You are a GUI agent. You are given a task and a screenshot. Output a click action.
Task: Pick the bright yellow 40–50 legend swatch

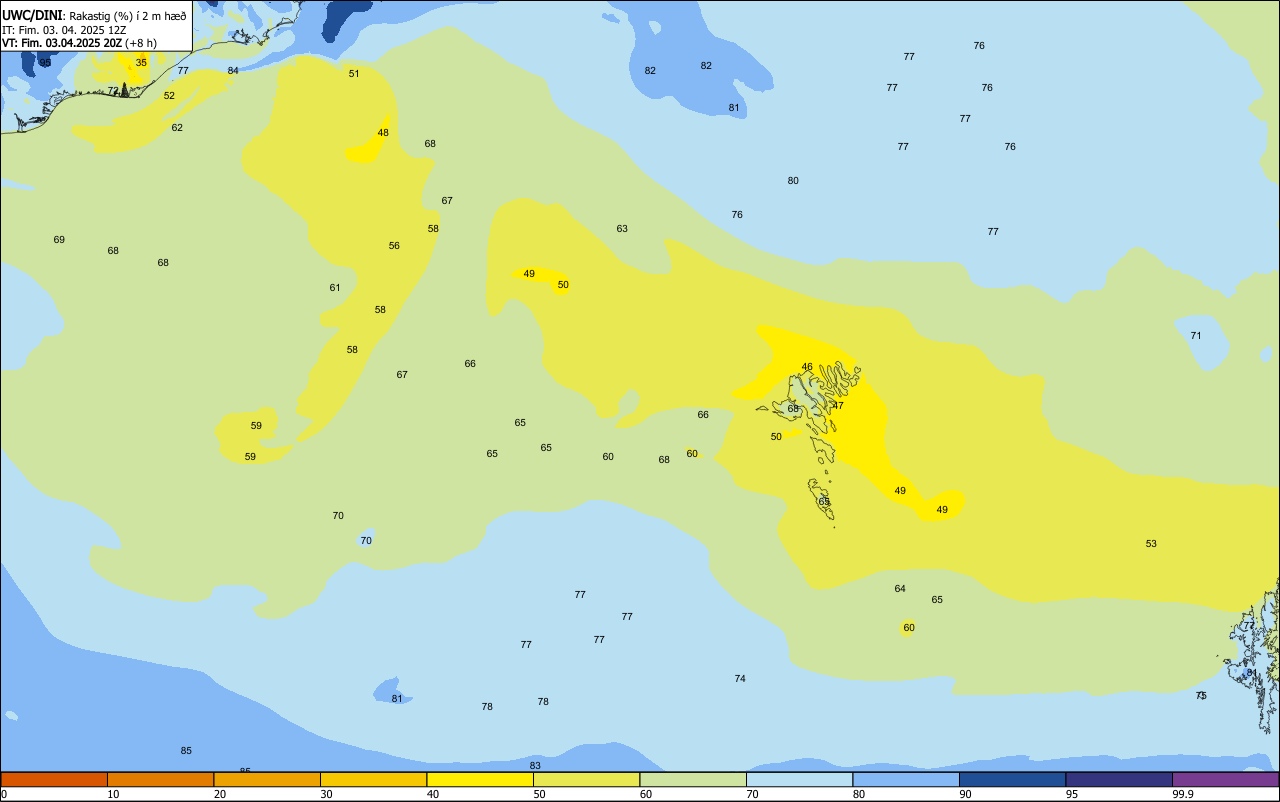[480, 779]
